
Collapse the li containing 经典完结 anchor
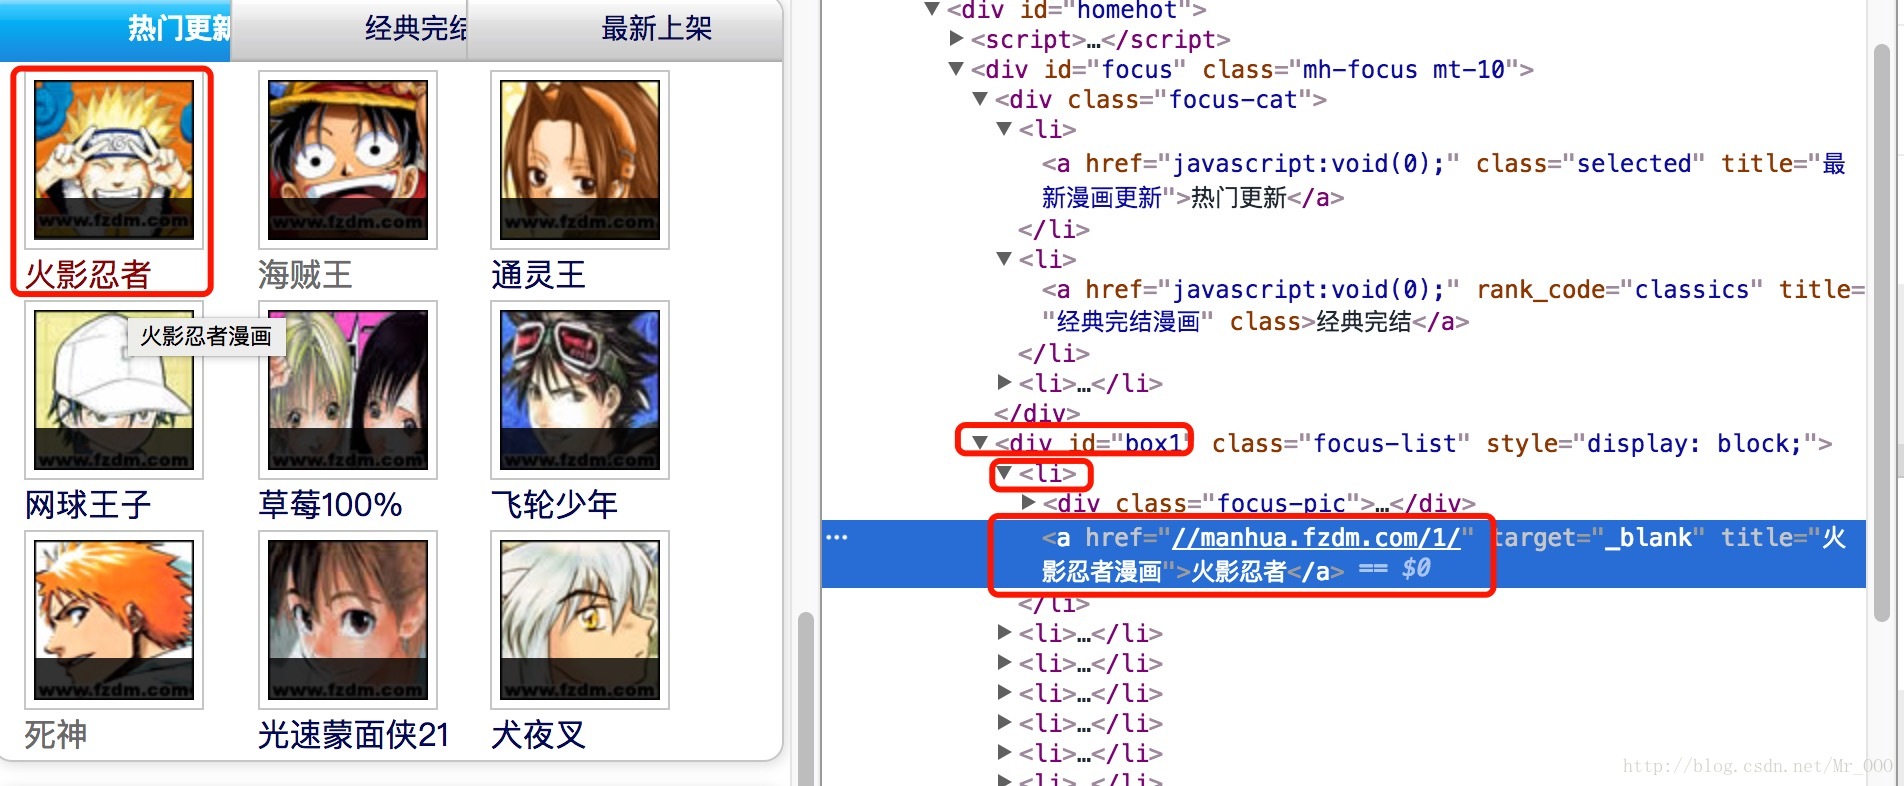click(x=1004, y=259)
